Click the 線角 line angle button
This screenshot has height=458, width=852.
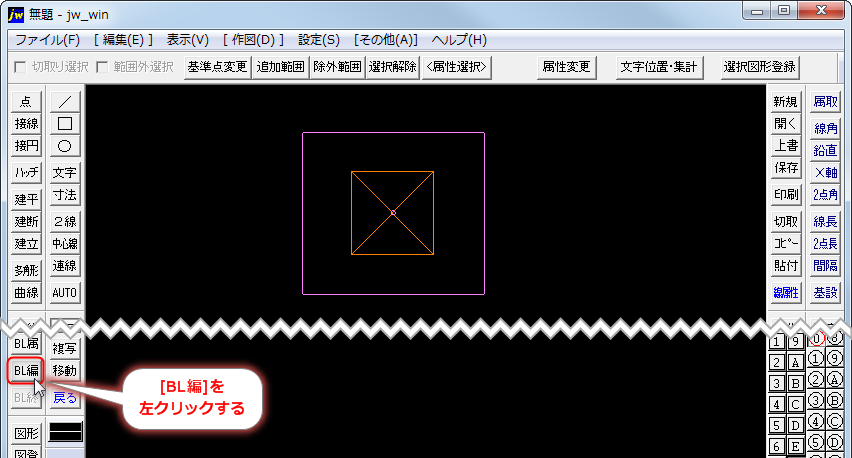click(x=825, y=128)
